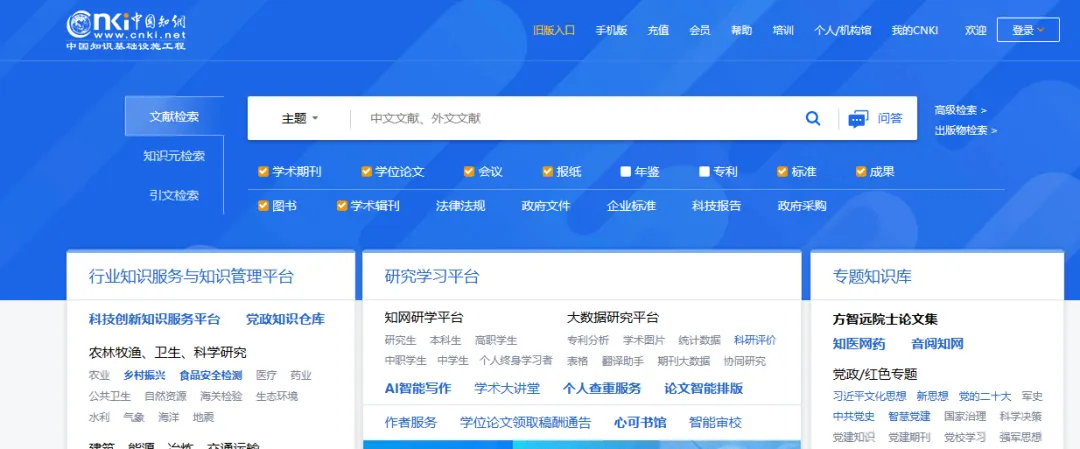Click the magnifier search icon

(813, 118)
